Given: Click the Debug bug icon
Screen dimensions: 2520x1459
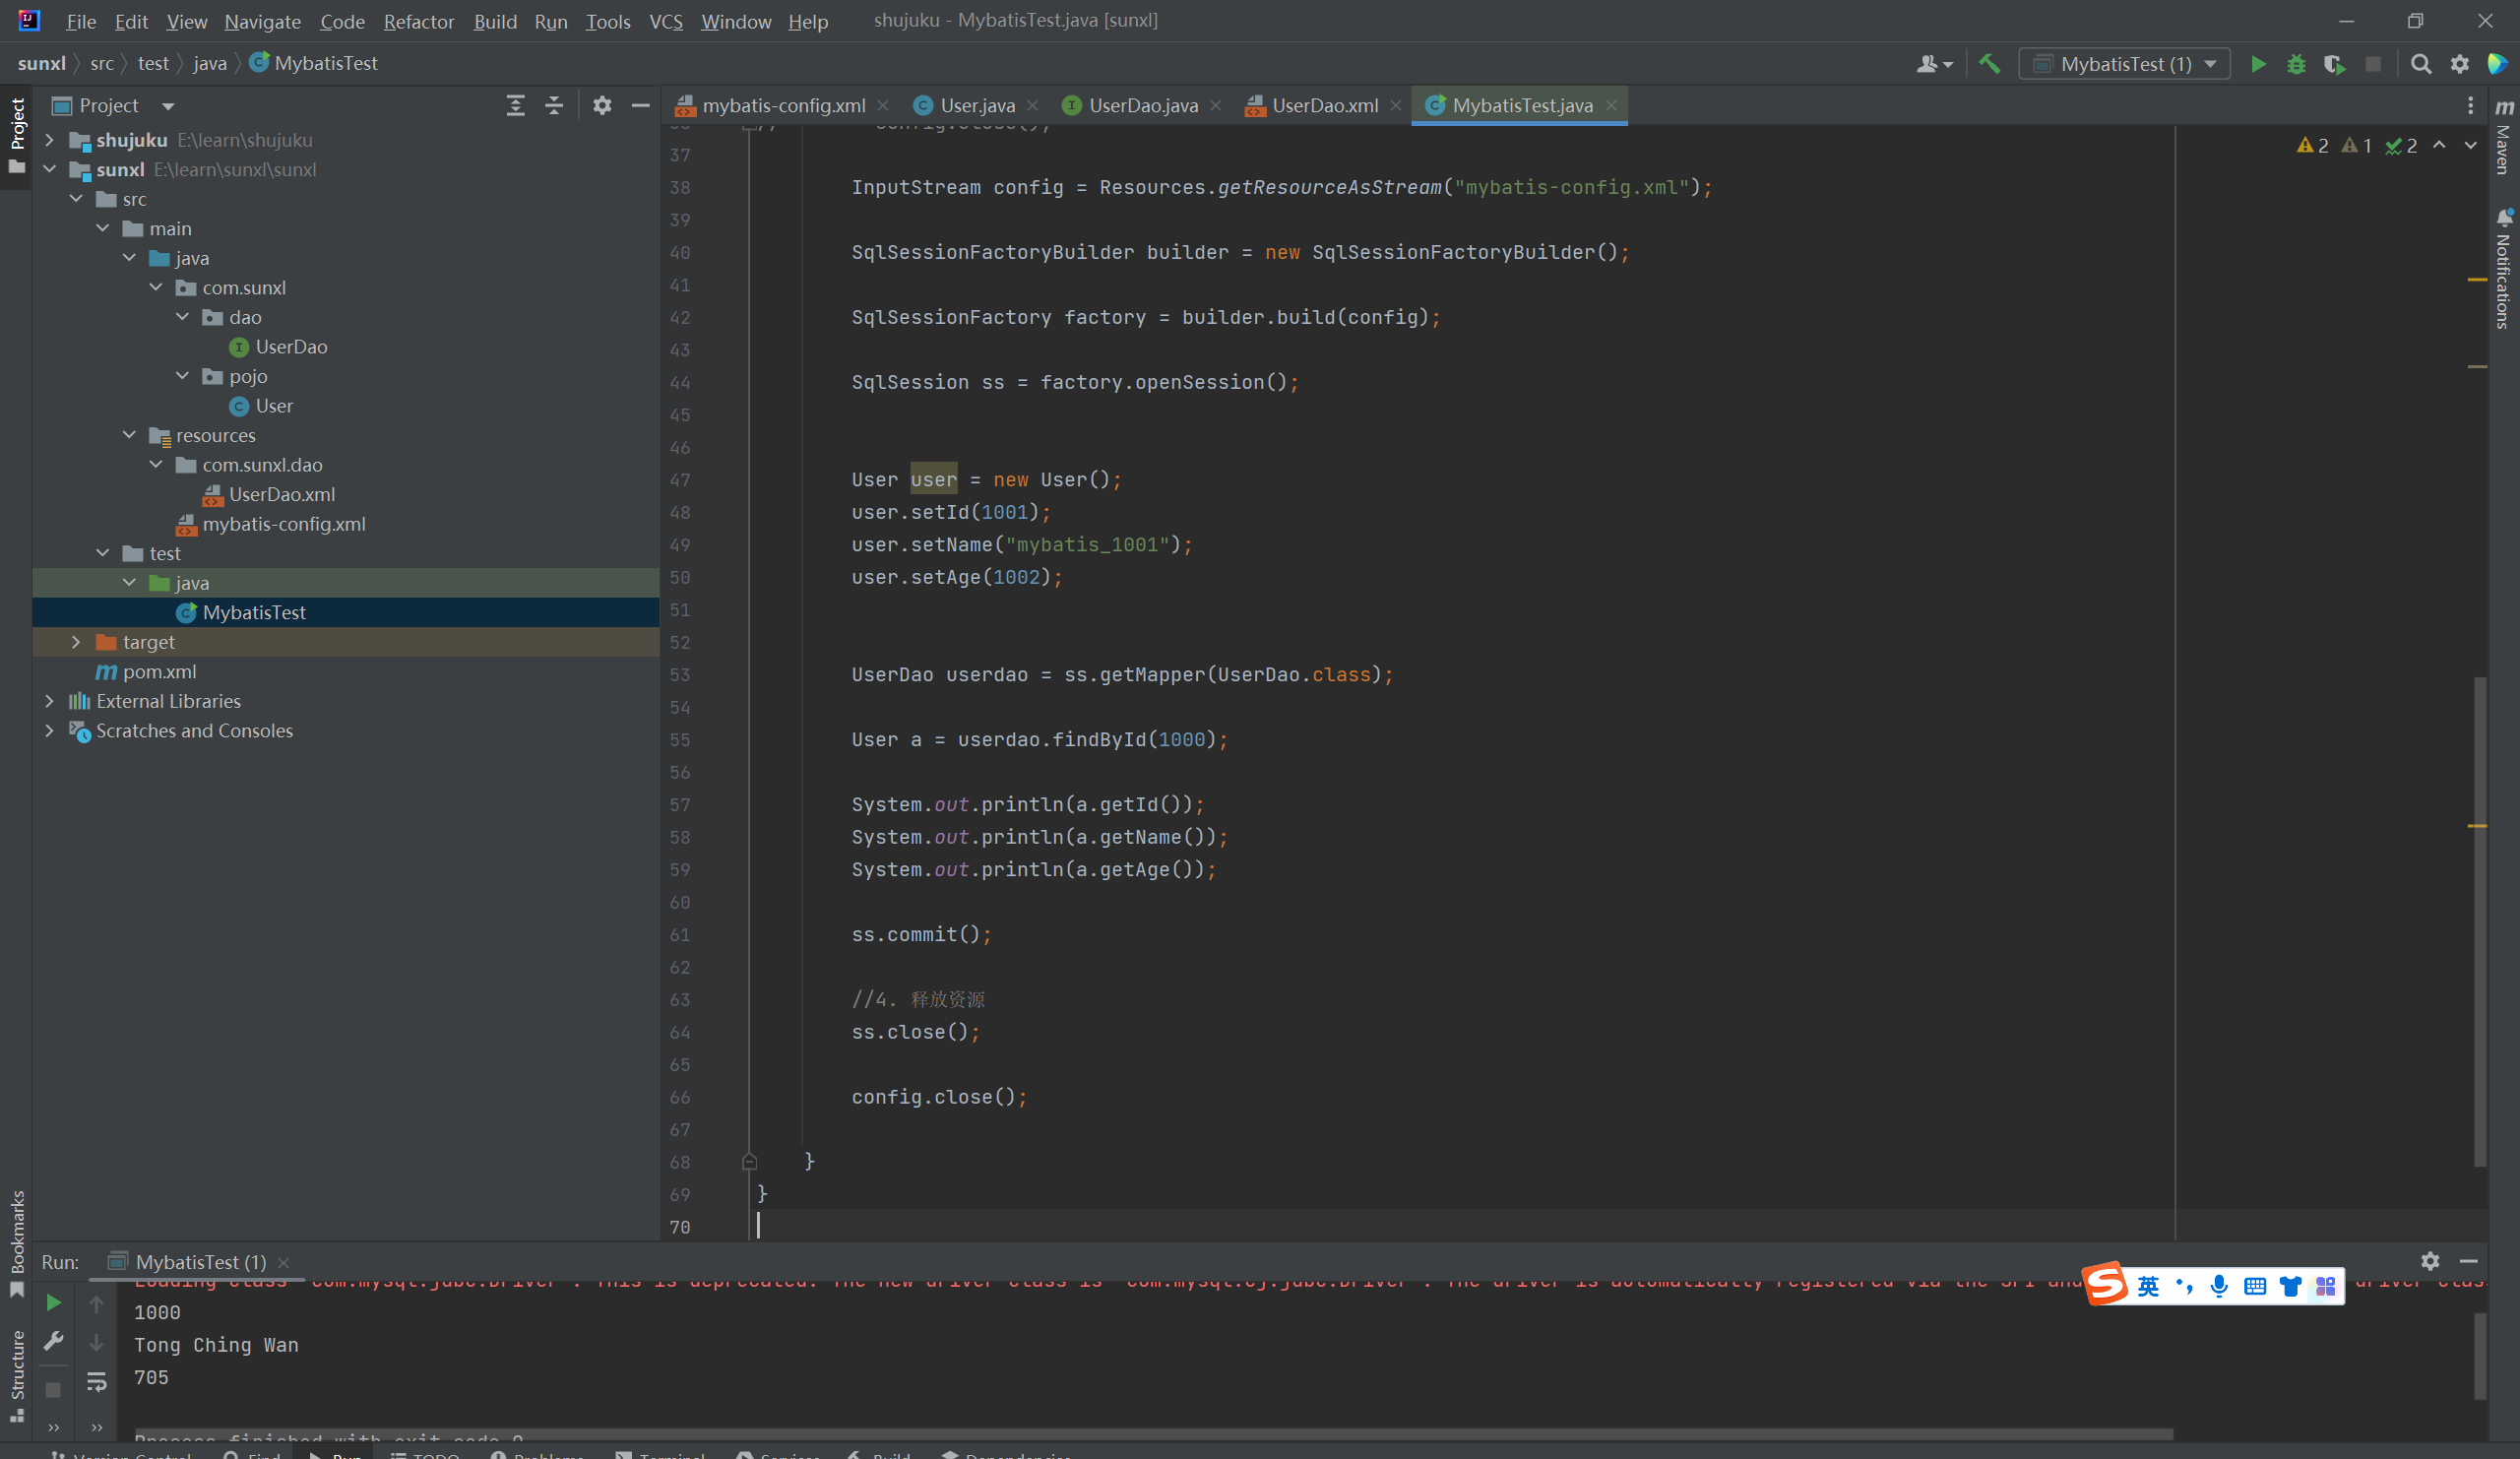Looking at the screenshot, I should coord(2296,64).
